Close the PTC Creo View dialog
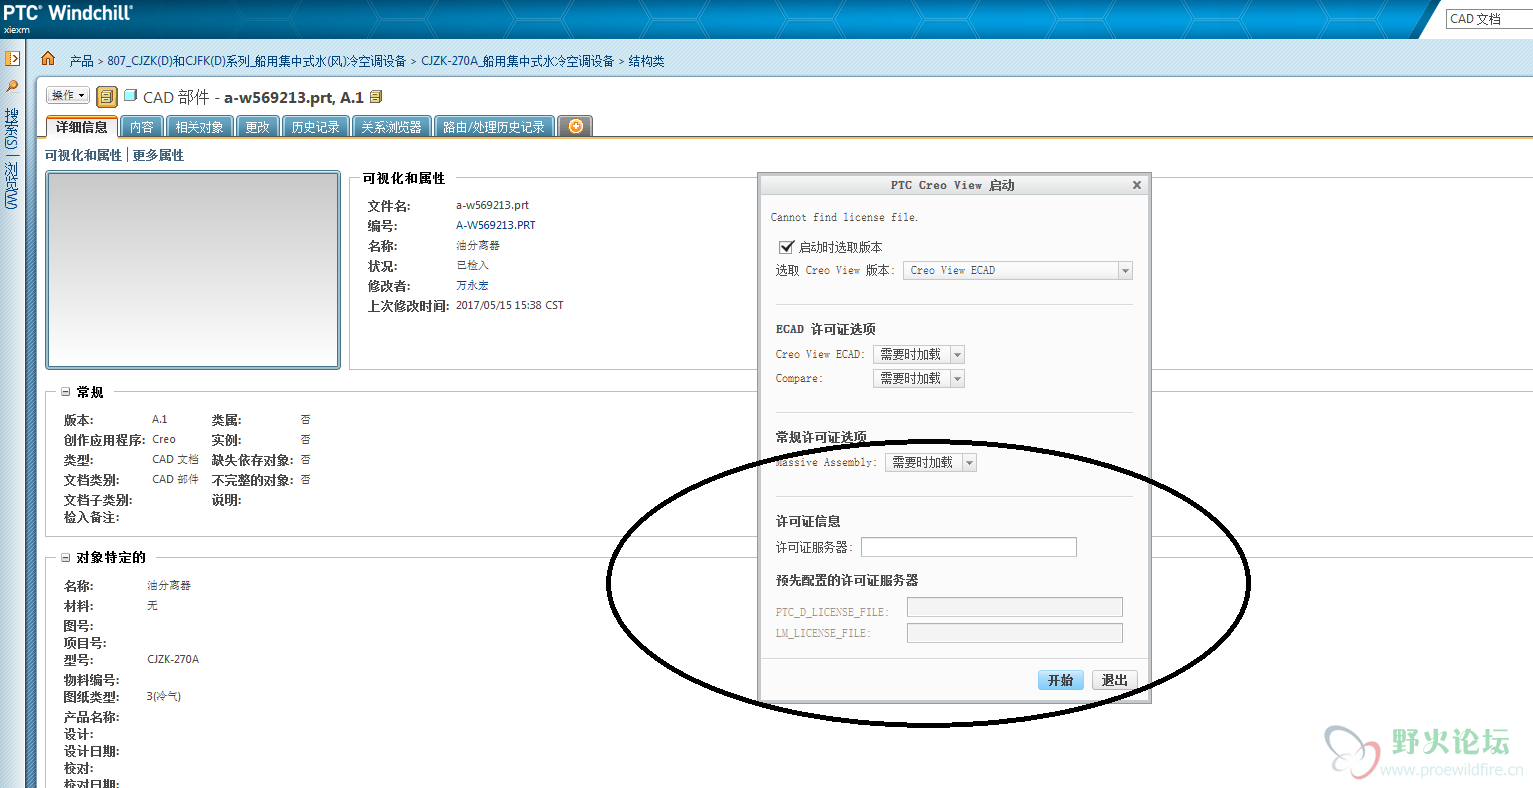The image size is (1533, 788). (1136, 185)
